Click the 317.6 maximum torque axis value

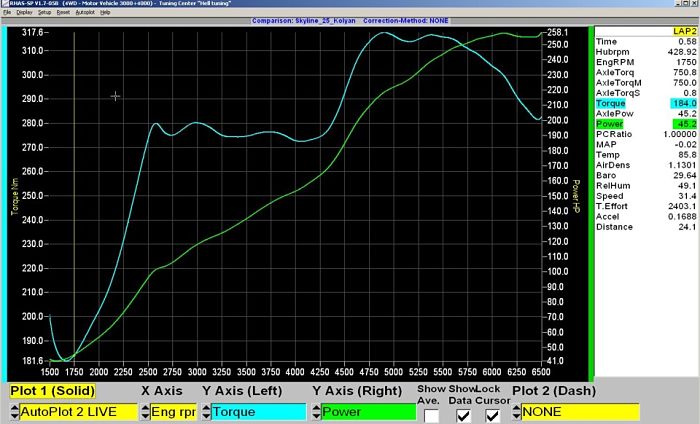32,33
